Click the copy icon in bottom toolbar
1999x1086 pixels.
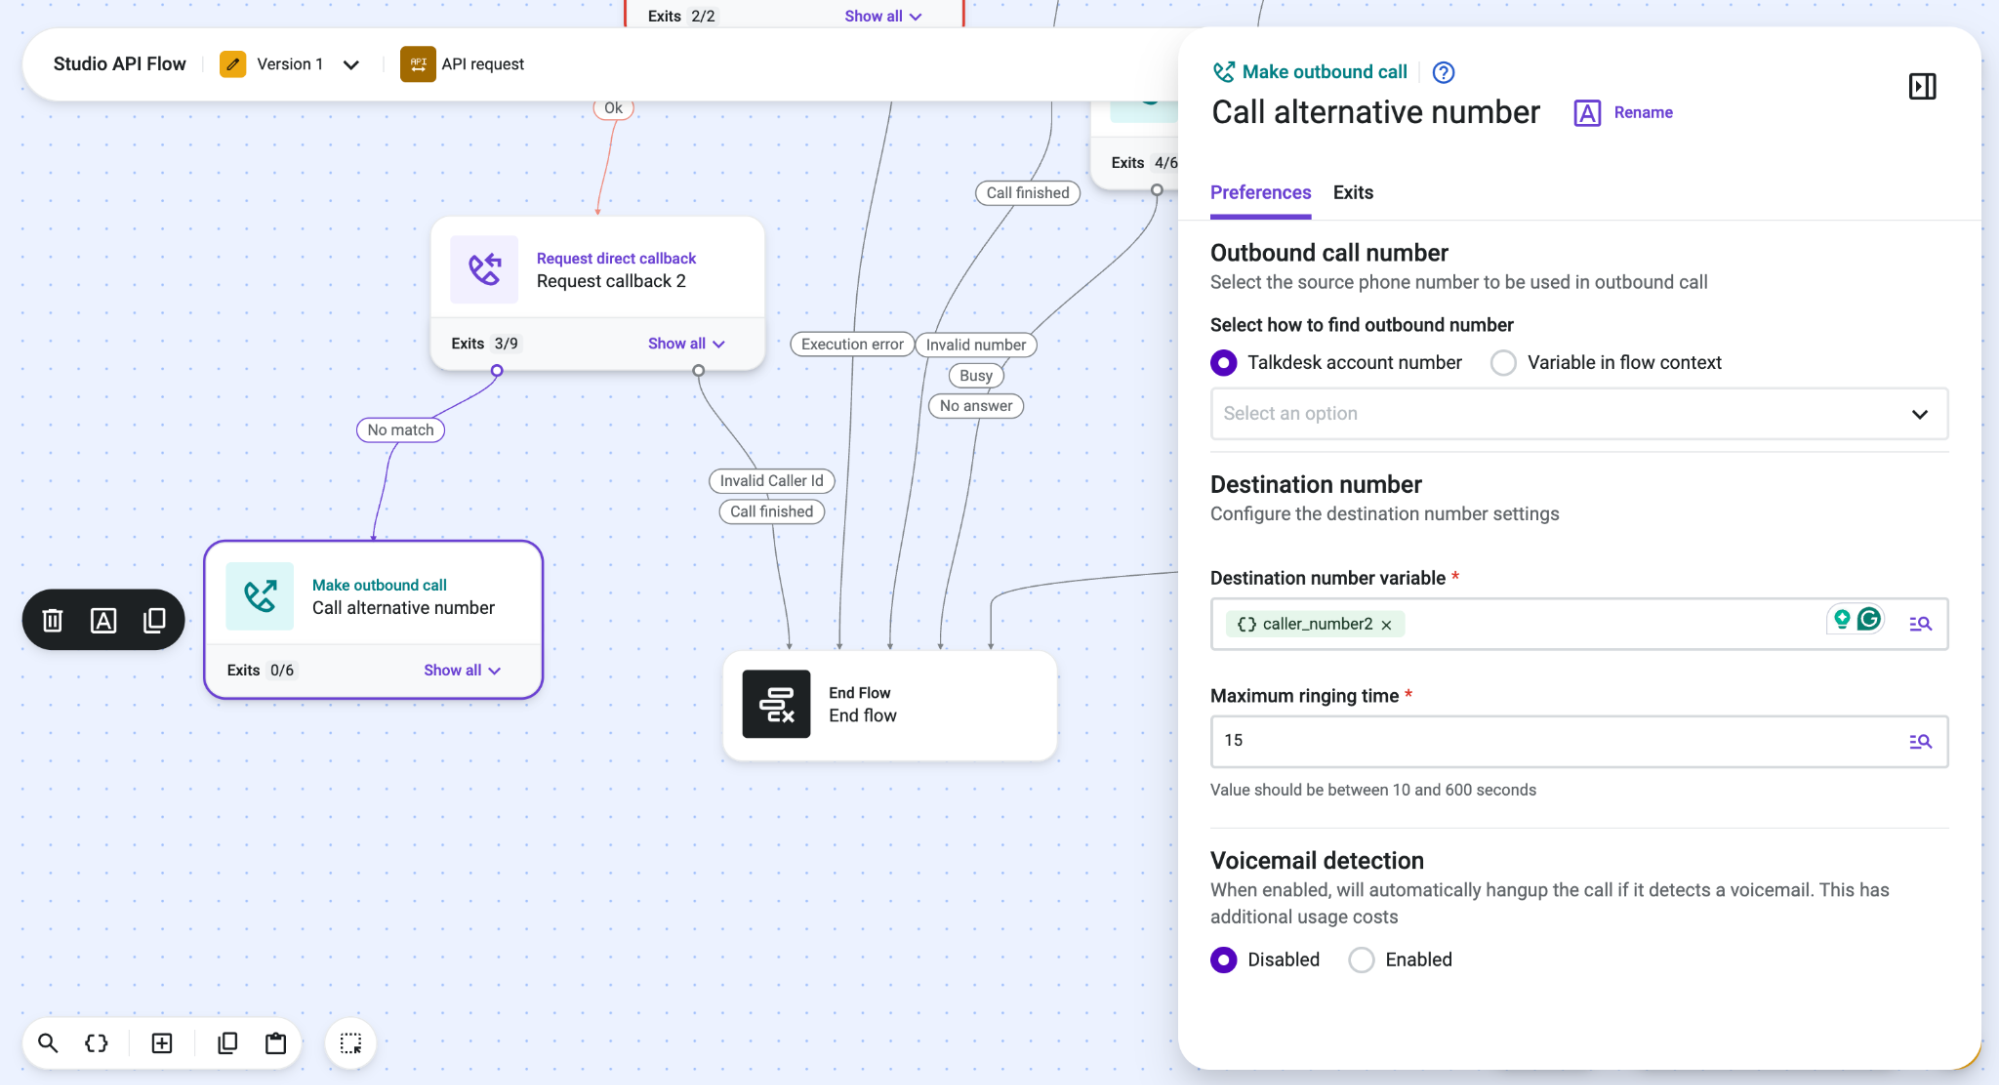[228, 1043]
